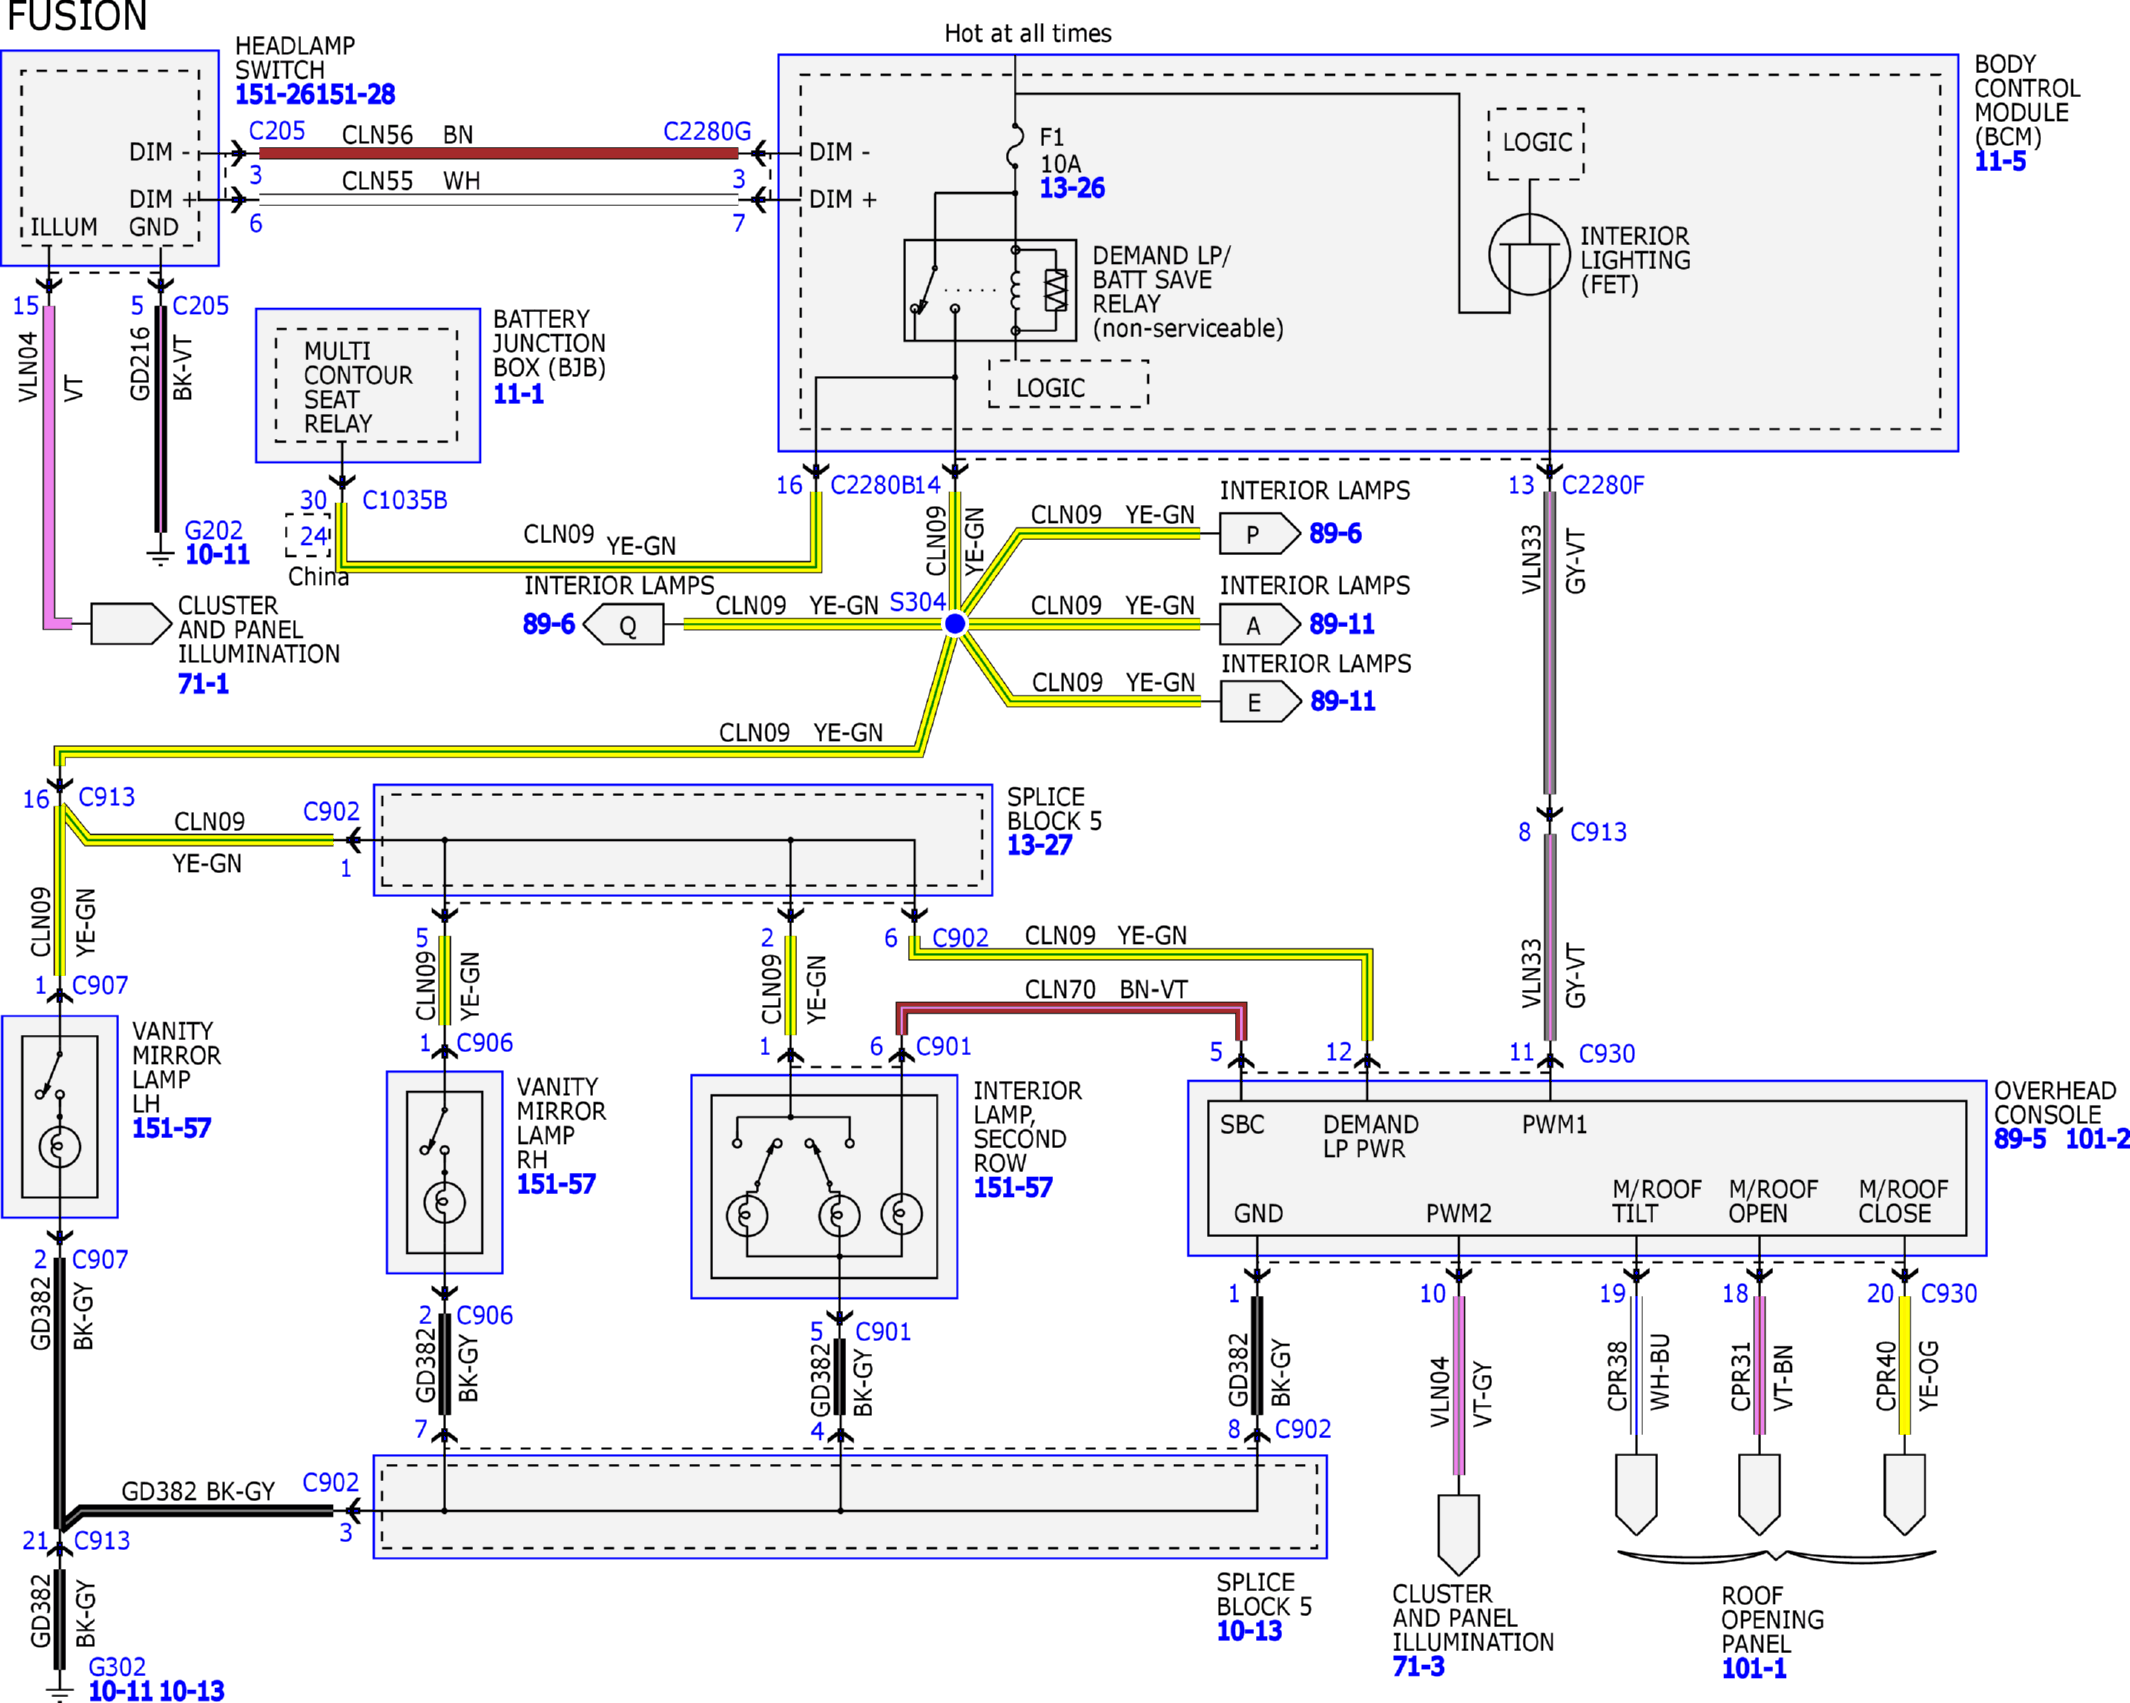Click the F1 10A fuse symbol
This screenshot has width=2130, height=1703.
tap(1015, 147)
